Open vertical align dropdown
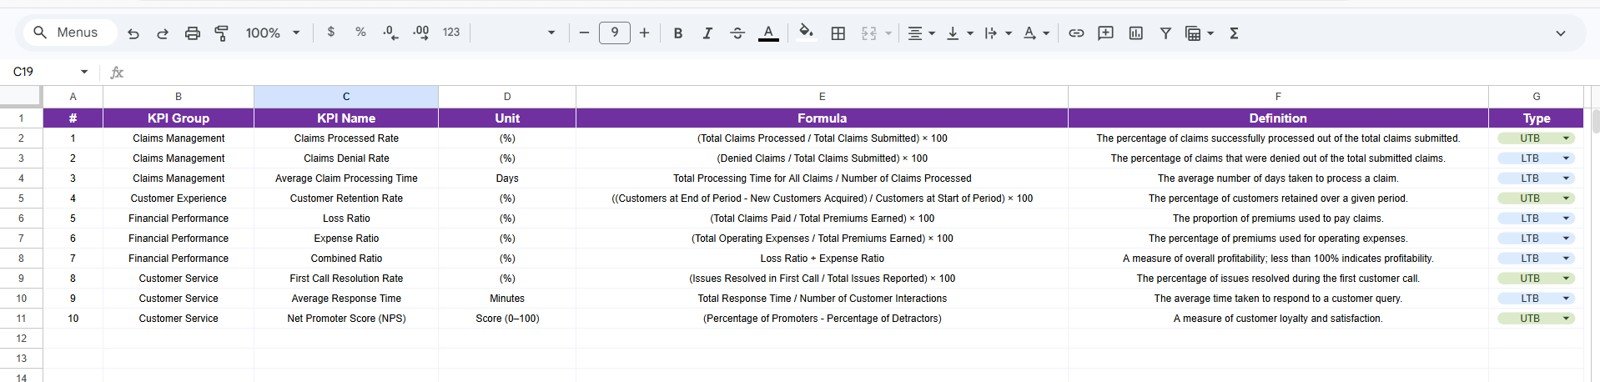 [x=959, y=33]
